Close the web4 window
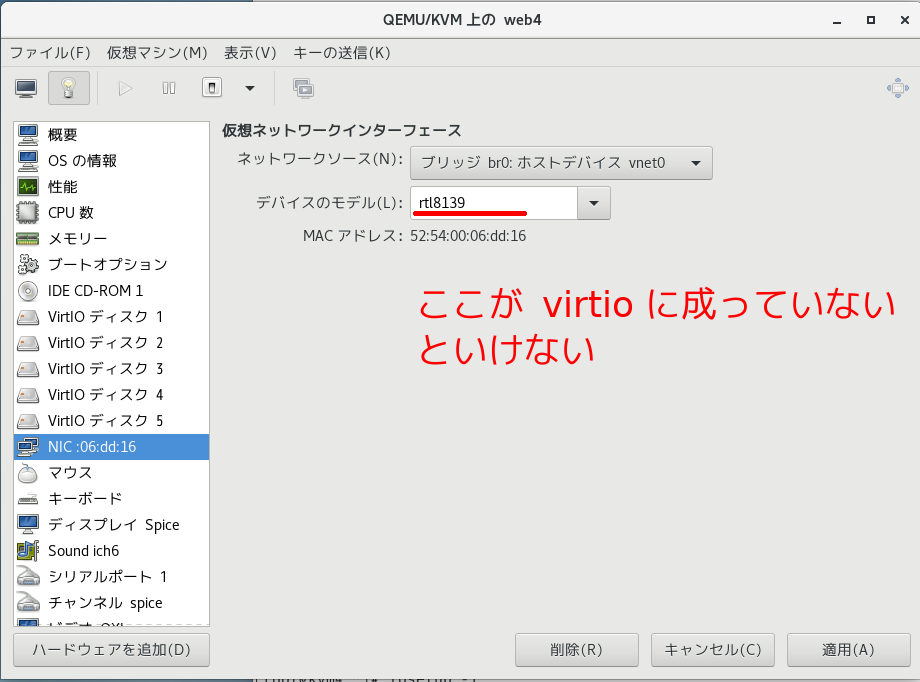 pos(905,21)
